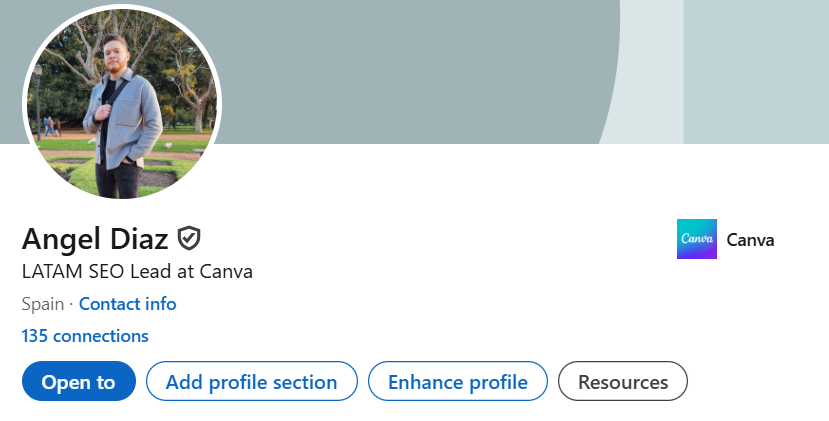829x421 pixels.
Task: Expand the Open to options
Action: 78,381
